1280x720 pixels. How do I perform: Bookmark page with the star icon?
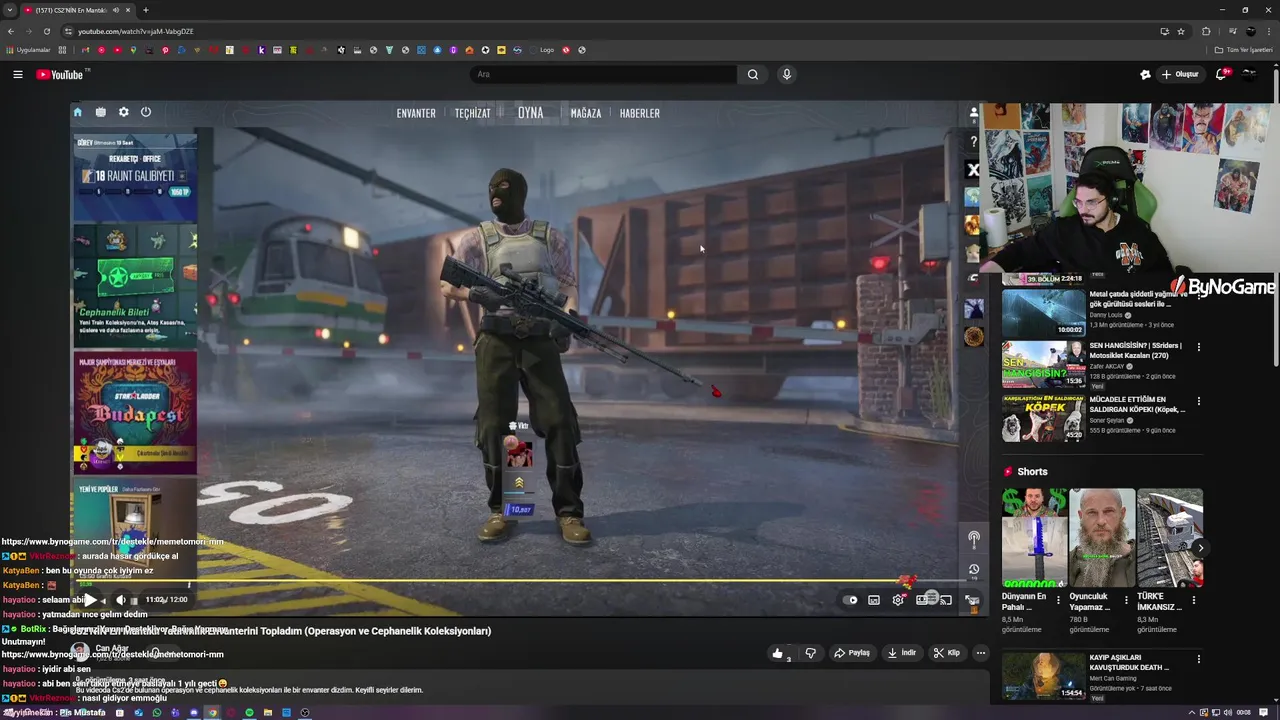[1181, 31]
